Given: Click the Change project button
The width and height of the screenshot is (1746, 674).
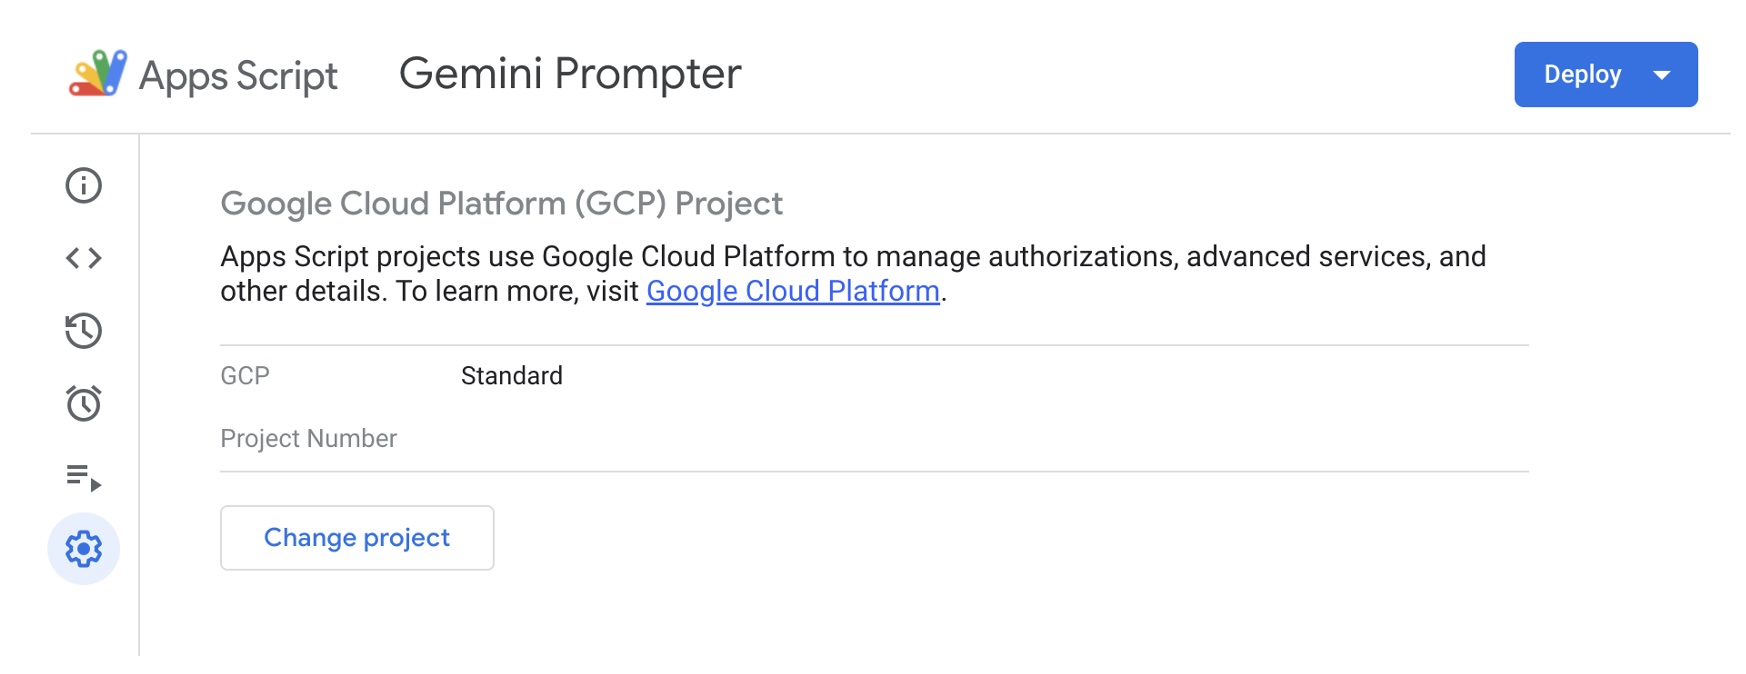Looking at the screenshot, I should 357,538.
